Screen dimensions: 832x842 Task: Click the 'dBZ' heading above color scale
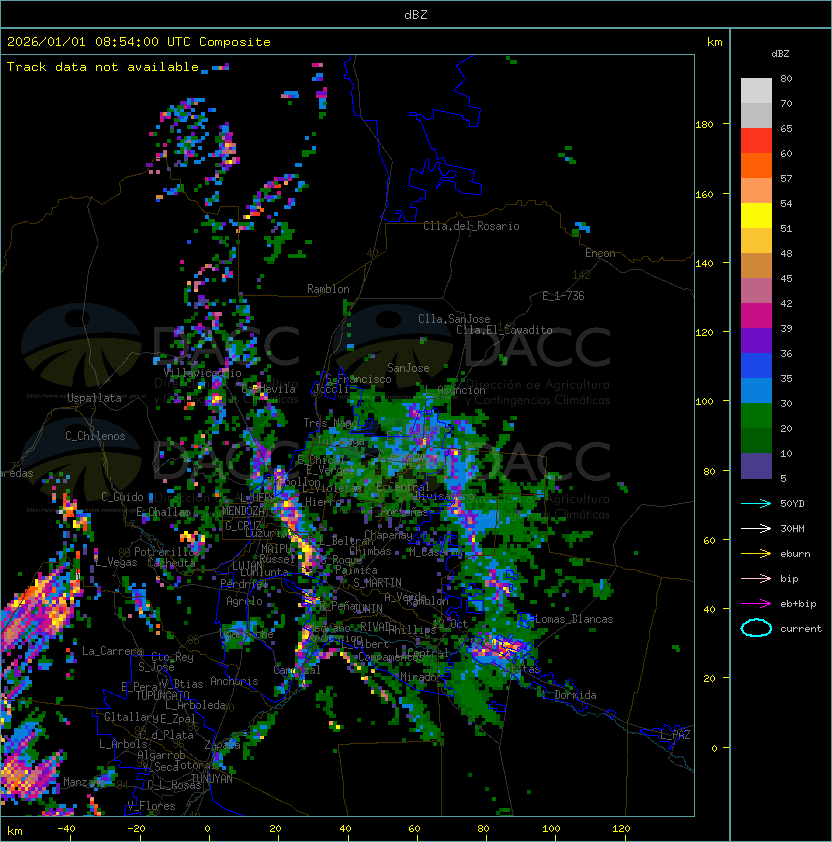click(780, 54)
